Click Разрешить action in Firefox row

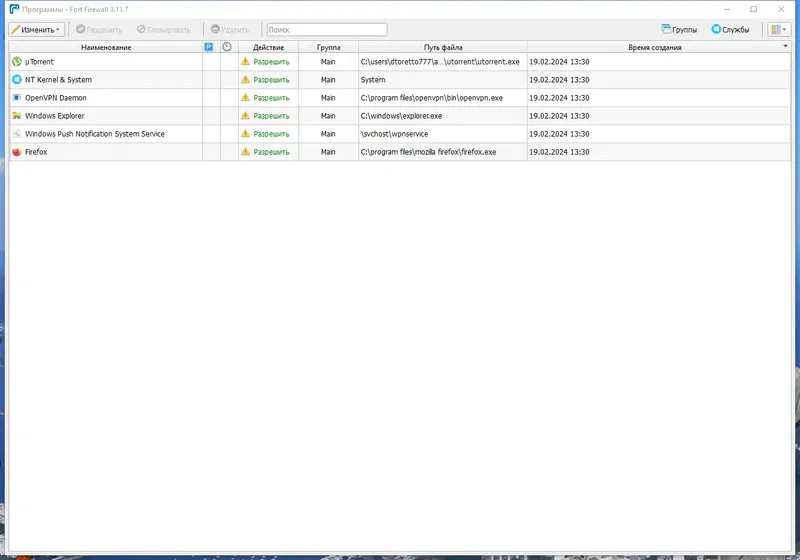coord(271,152)
